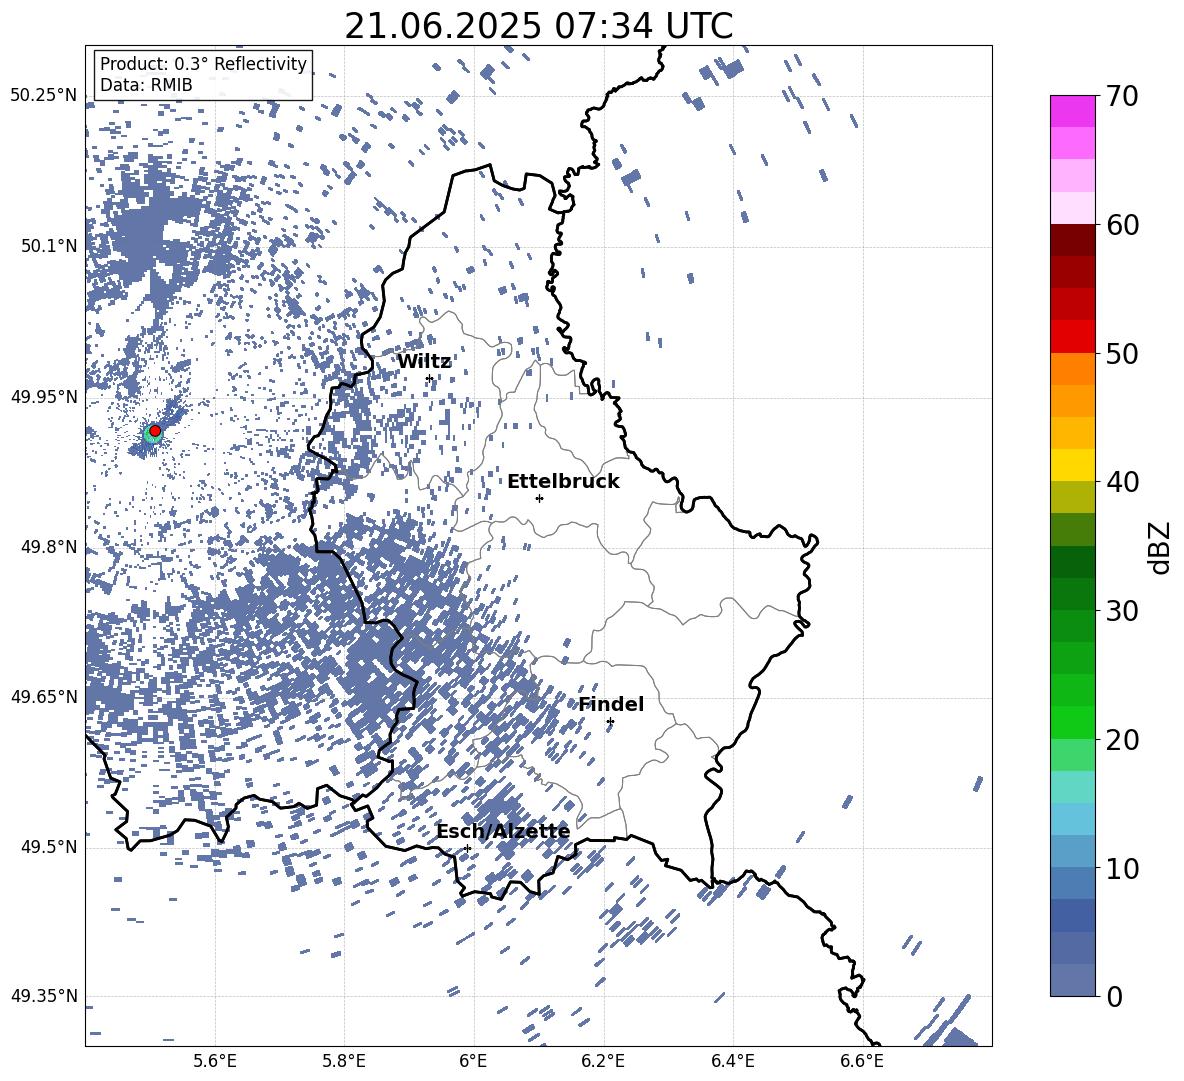Click the bright red colorbar segment above 50

(x=1073, y=337)
